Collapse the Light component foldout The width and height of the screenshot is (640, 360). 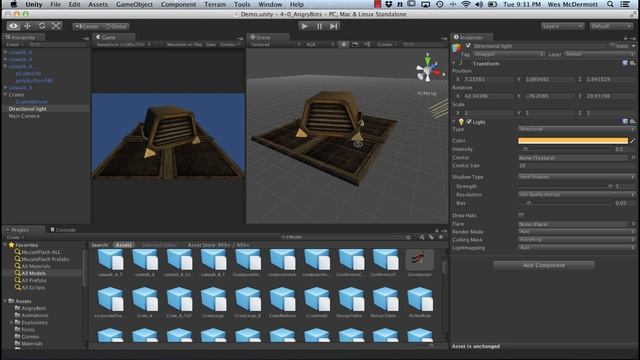tap(454, 122)
